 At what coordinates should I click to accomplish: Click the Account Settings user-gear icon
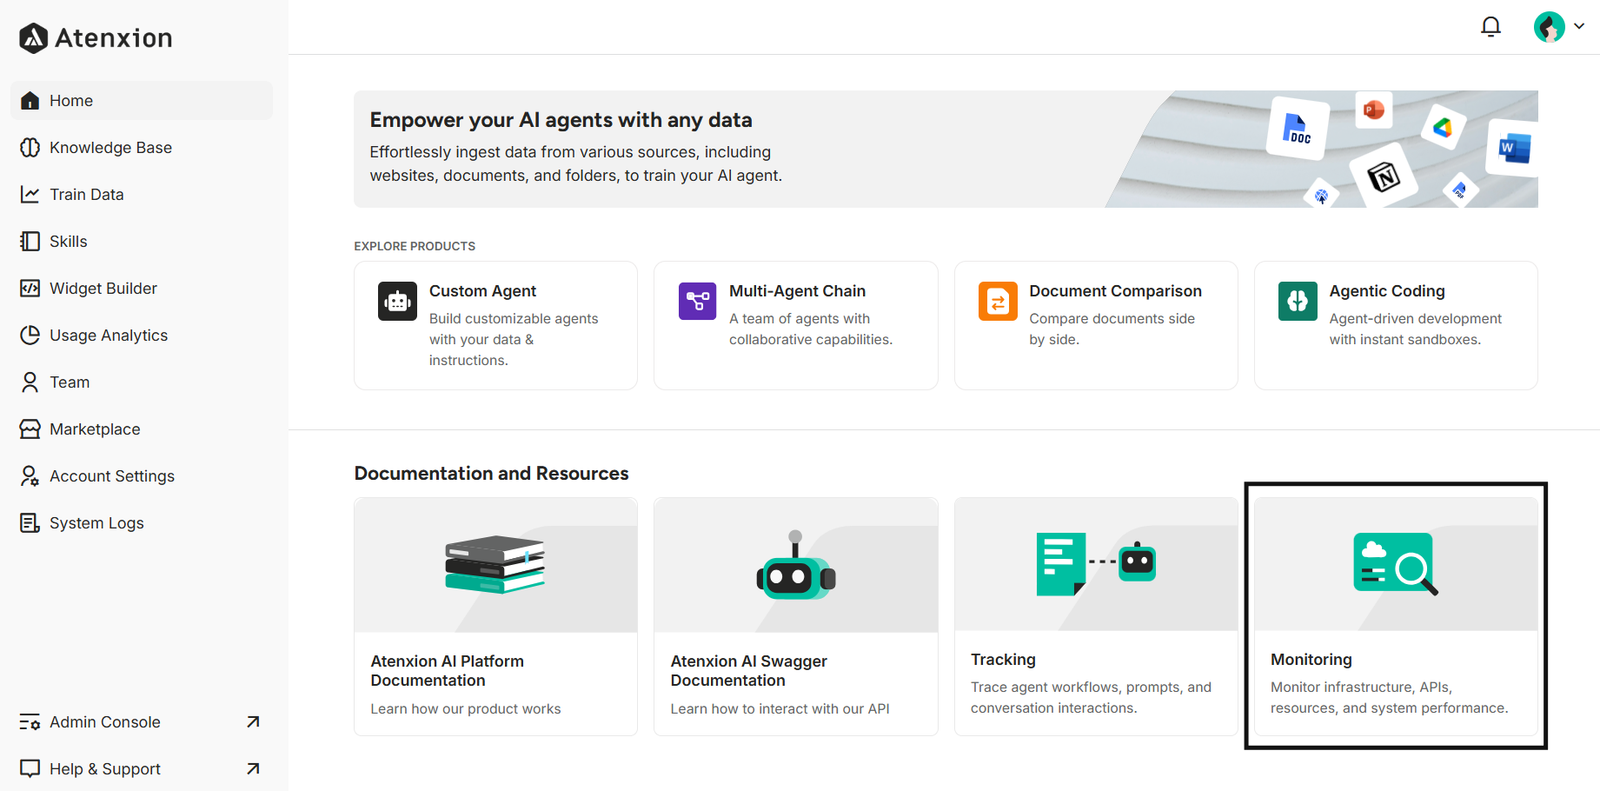click(30, 476)
